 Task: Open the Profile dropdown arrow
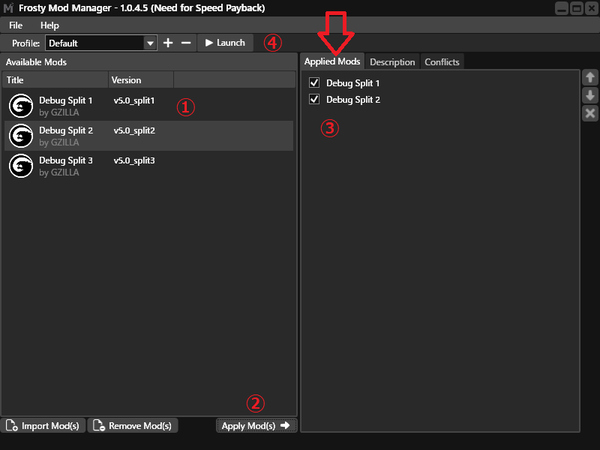(150, 43)
